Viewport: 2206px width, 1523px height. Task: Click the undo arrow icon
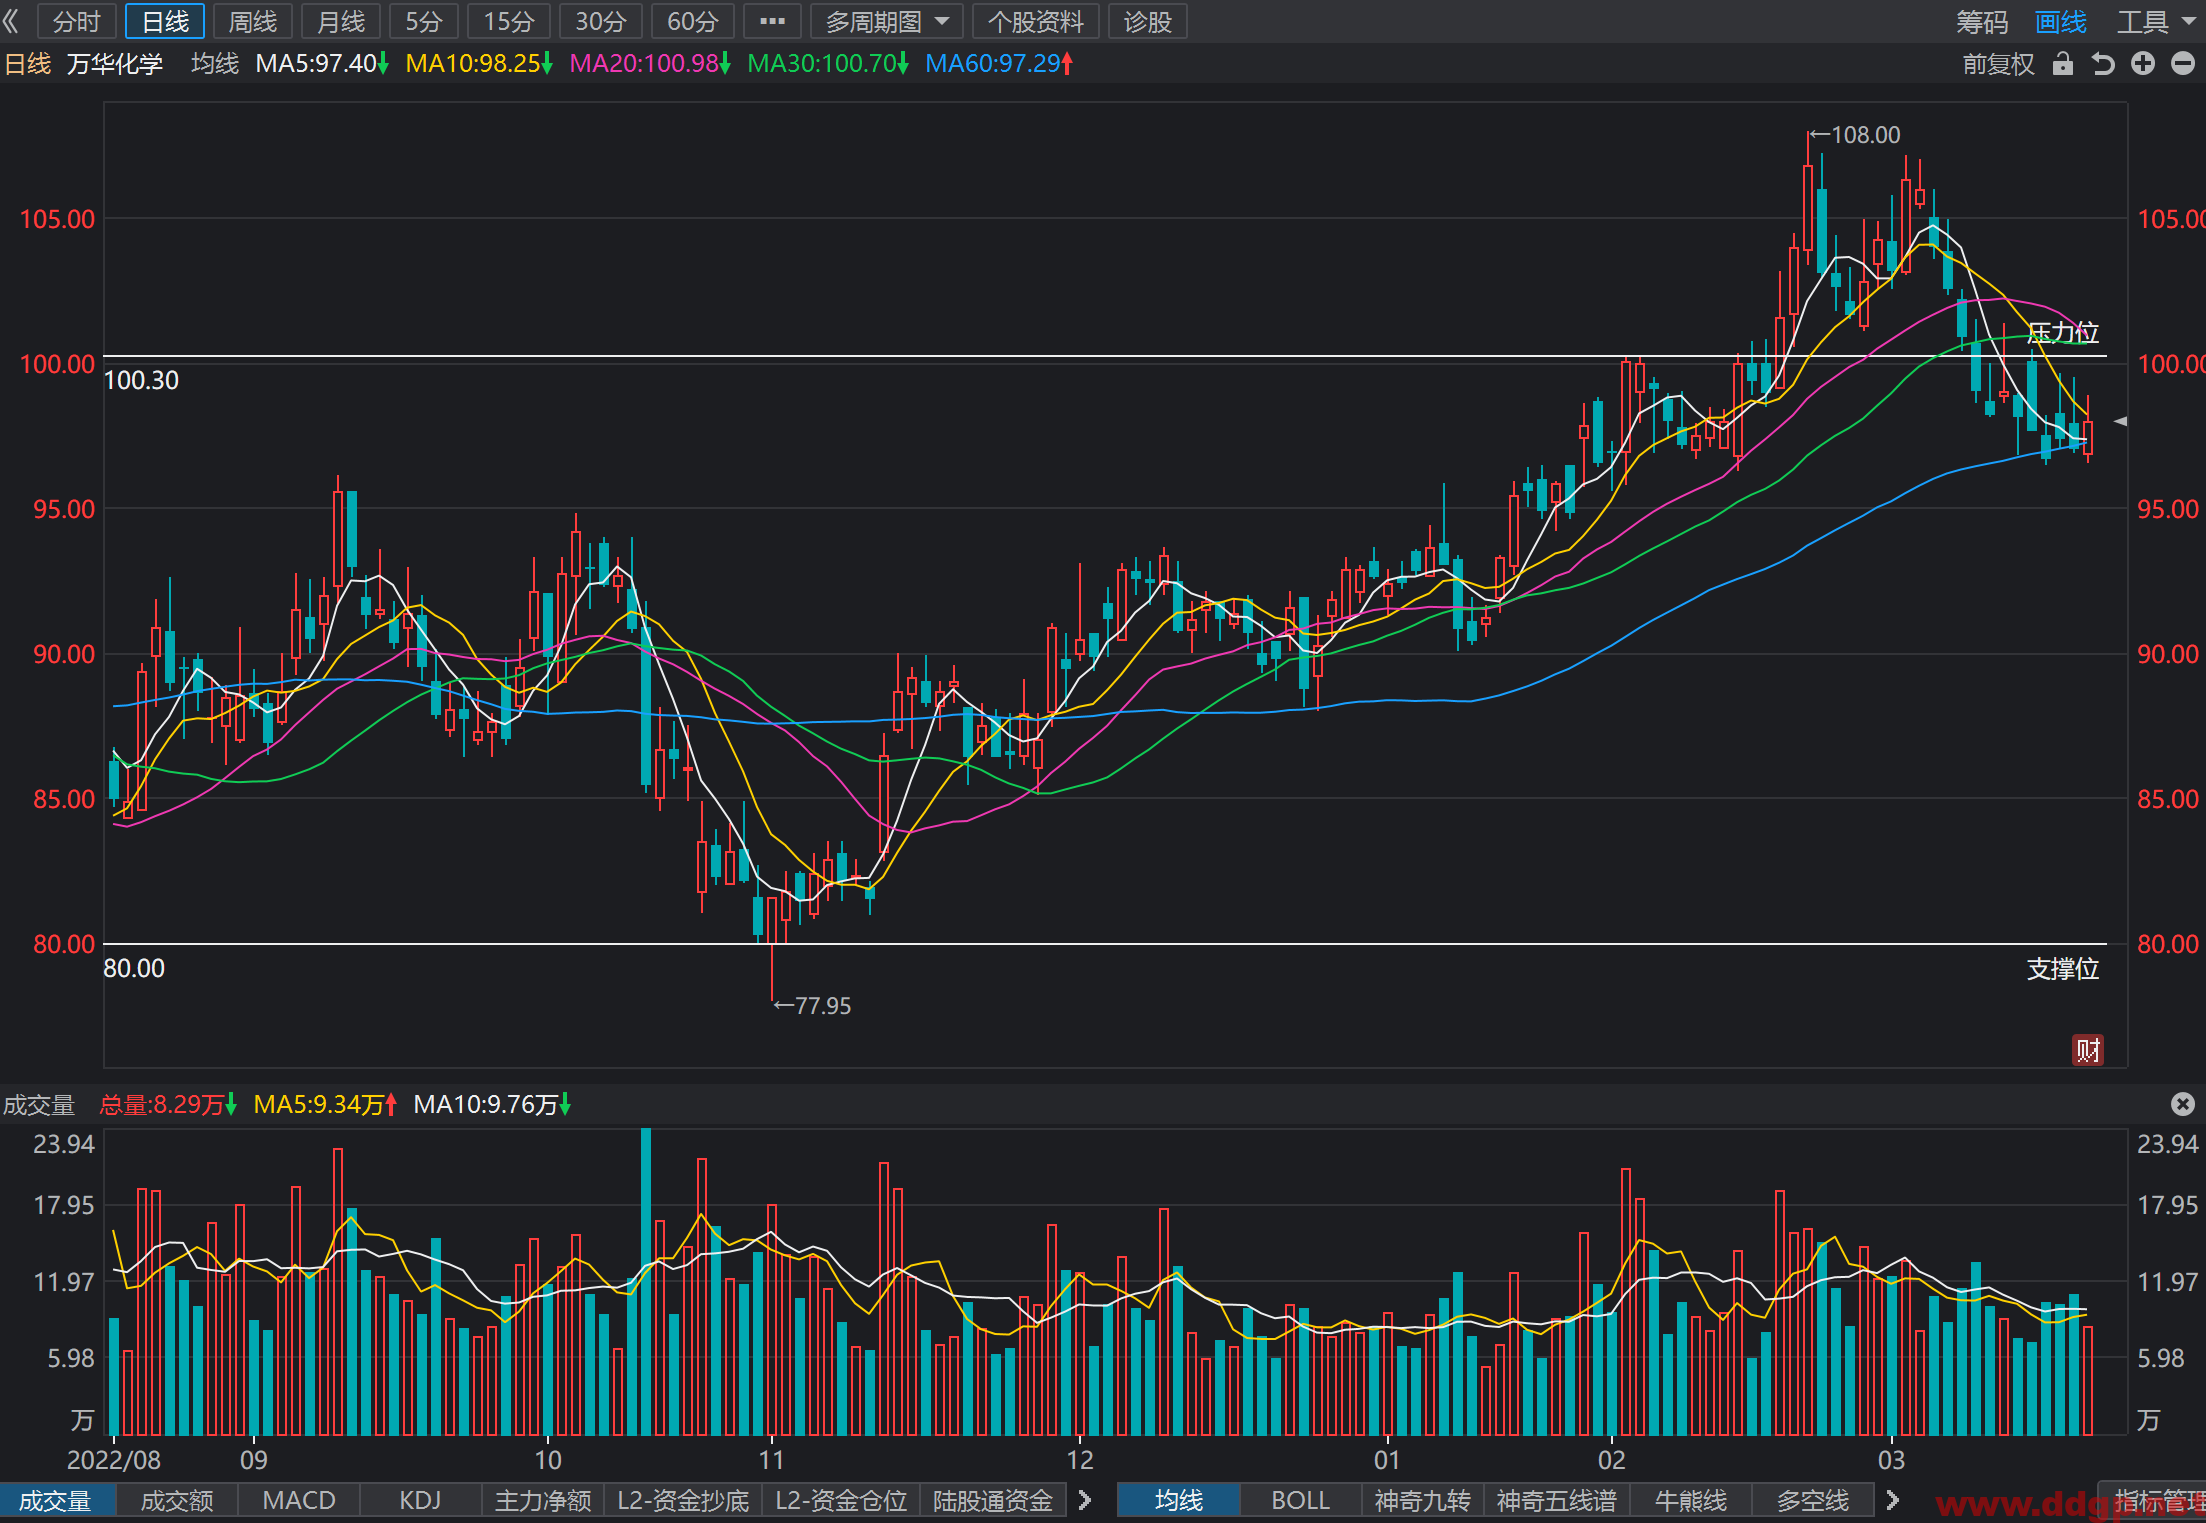[x=2103, y=65]
